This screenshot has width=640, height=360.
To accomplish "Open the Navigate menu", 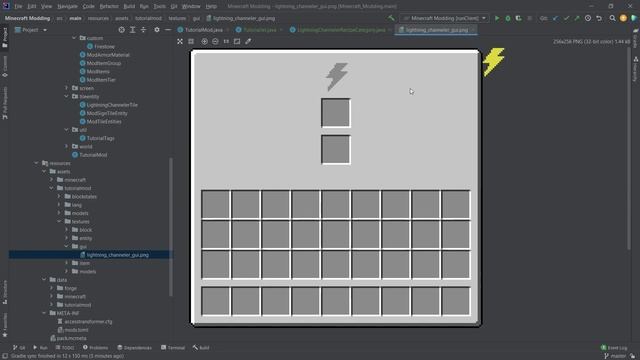I will click(67, 7).
